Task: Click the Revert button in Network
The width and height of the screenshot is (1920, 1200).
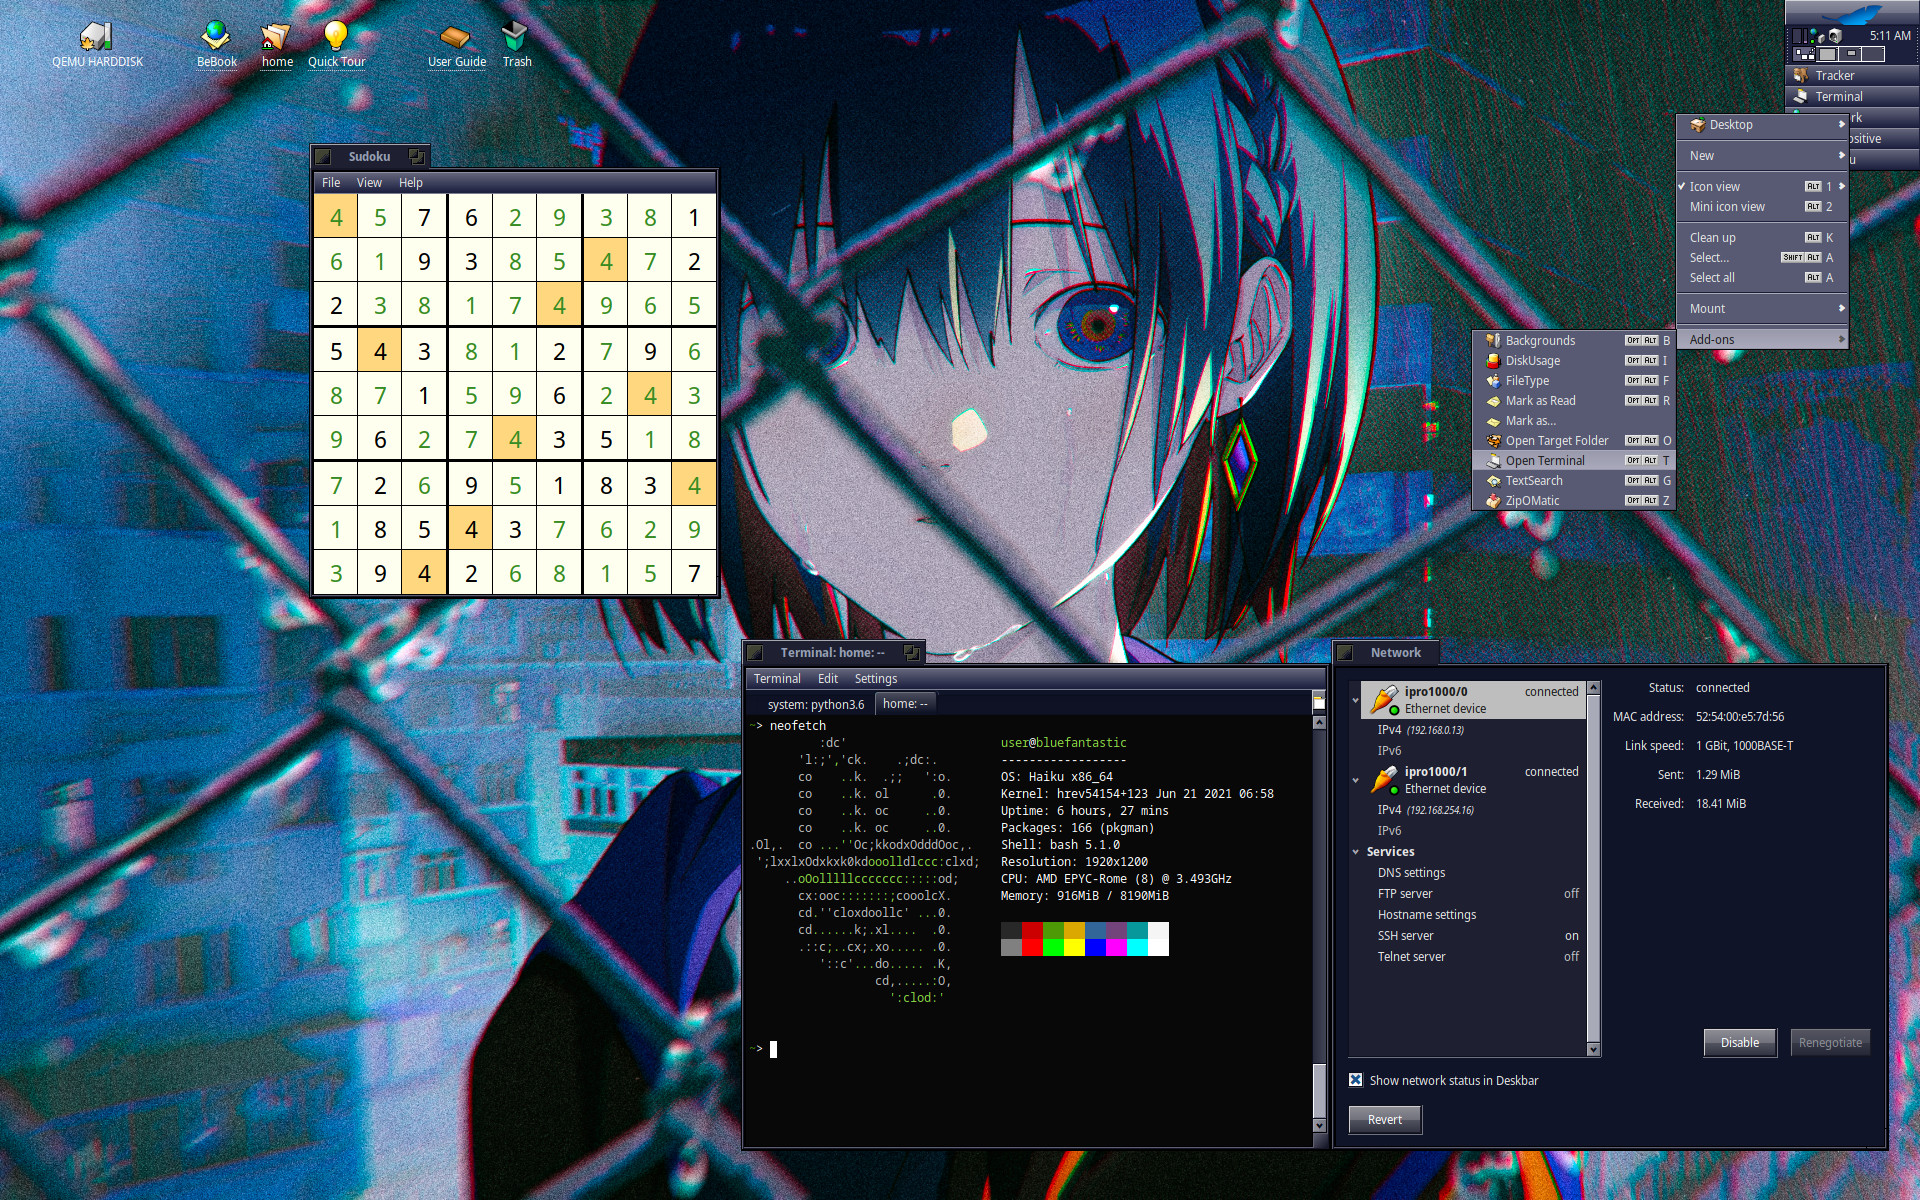Action: 1385,1120
